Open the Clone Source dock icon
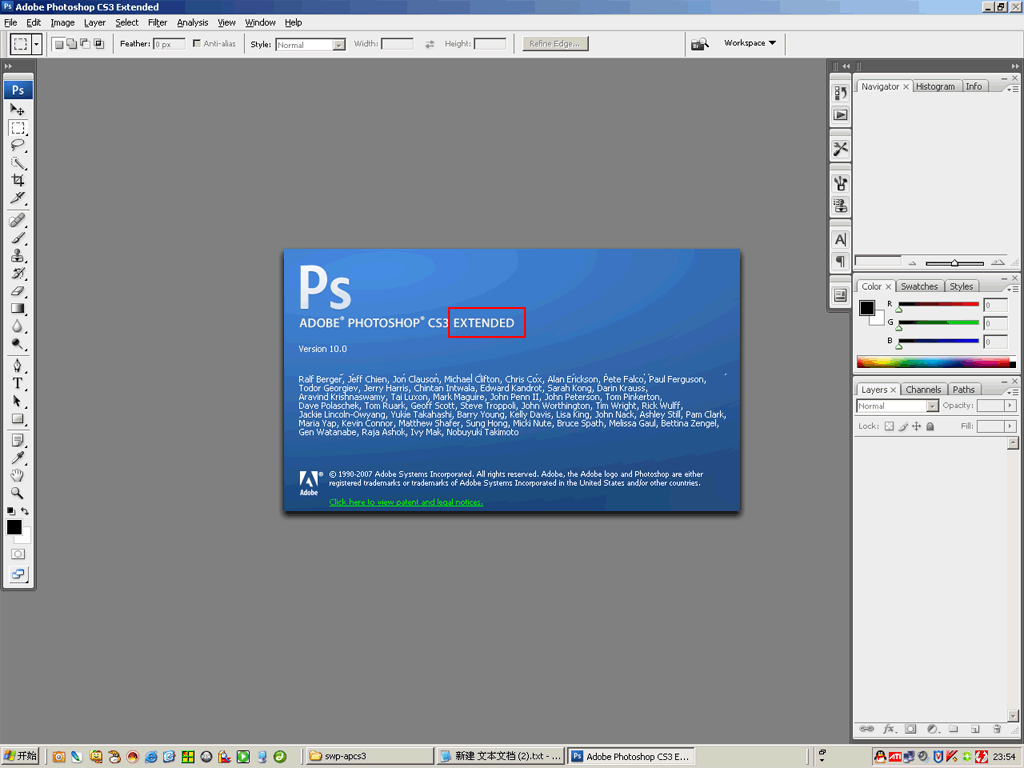The height and width of the screenshot is (768, 1024). coord(840,206)
